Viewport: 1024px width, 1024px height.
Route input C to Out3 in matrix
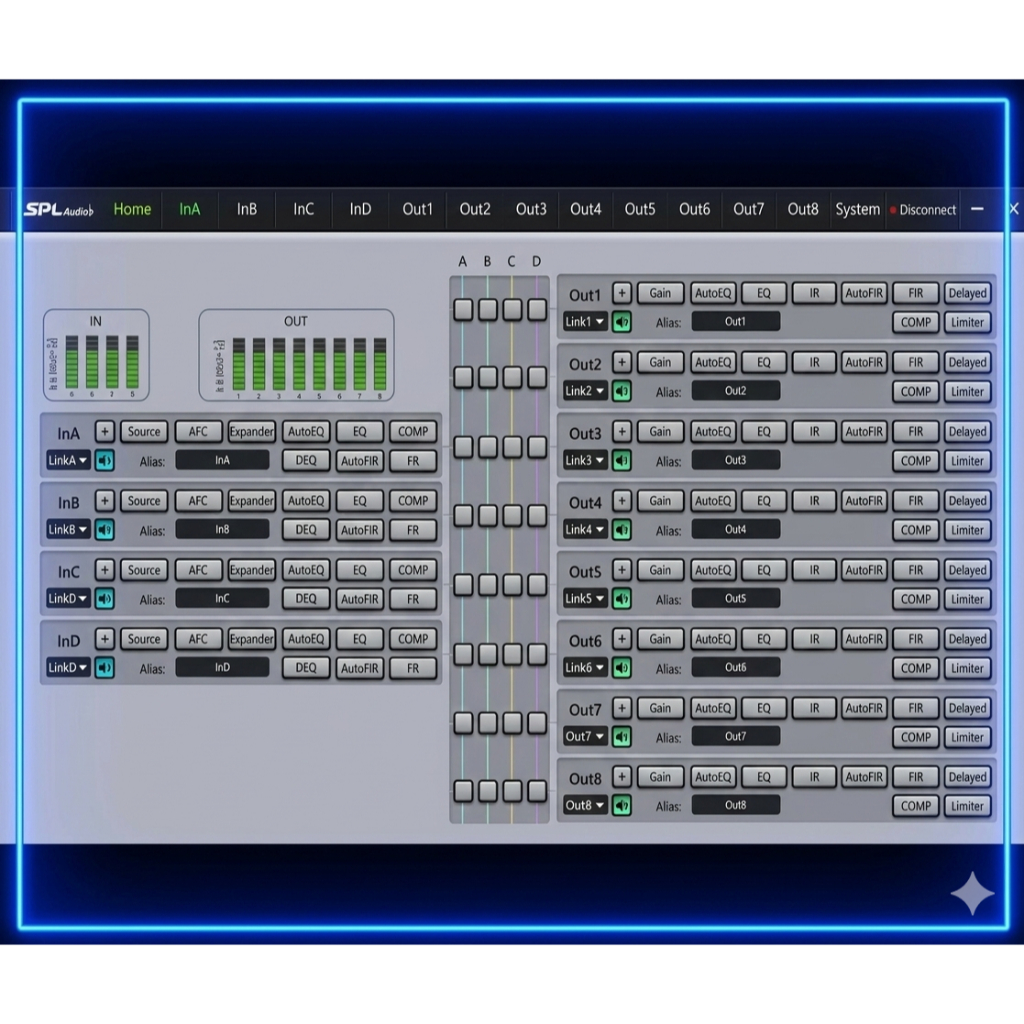click(x=513, y=447)
